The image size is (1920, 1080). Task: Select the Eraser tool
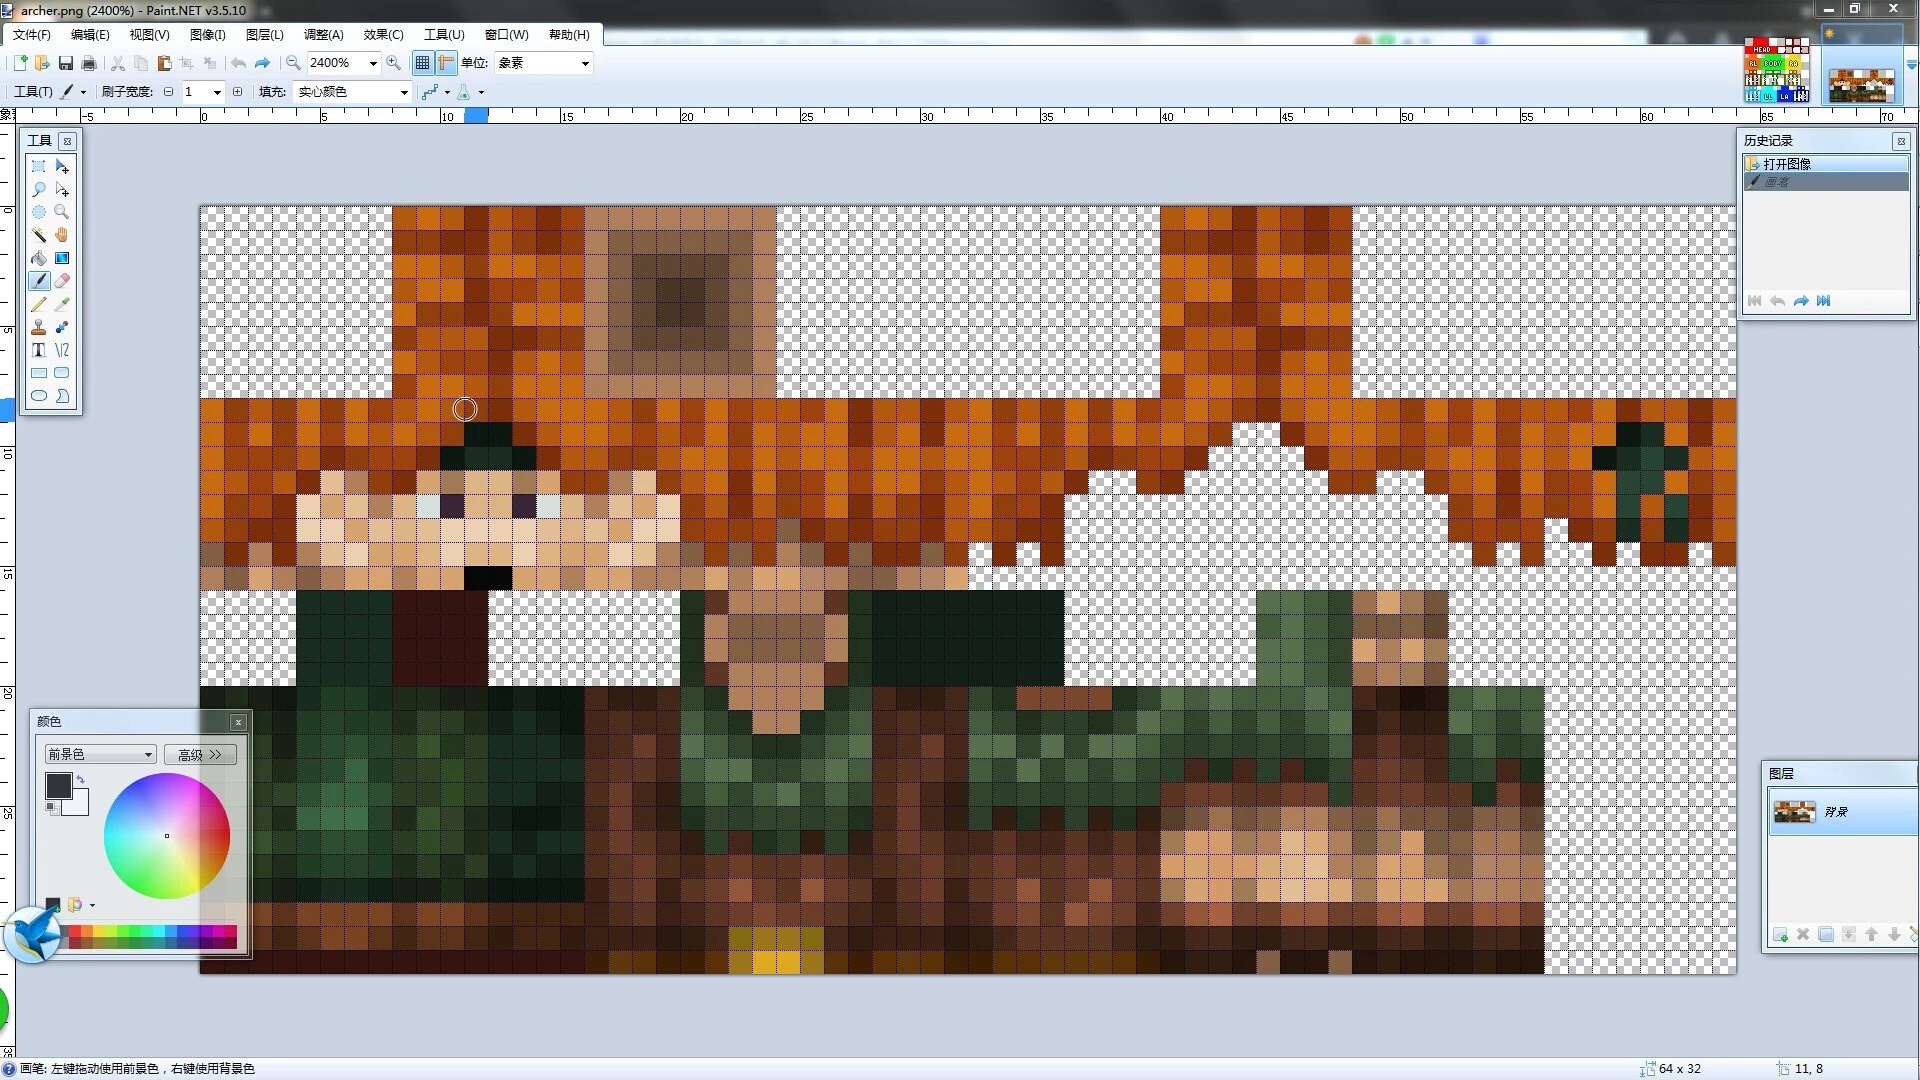[x=62, y=281]
